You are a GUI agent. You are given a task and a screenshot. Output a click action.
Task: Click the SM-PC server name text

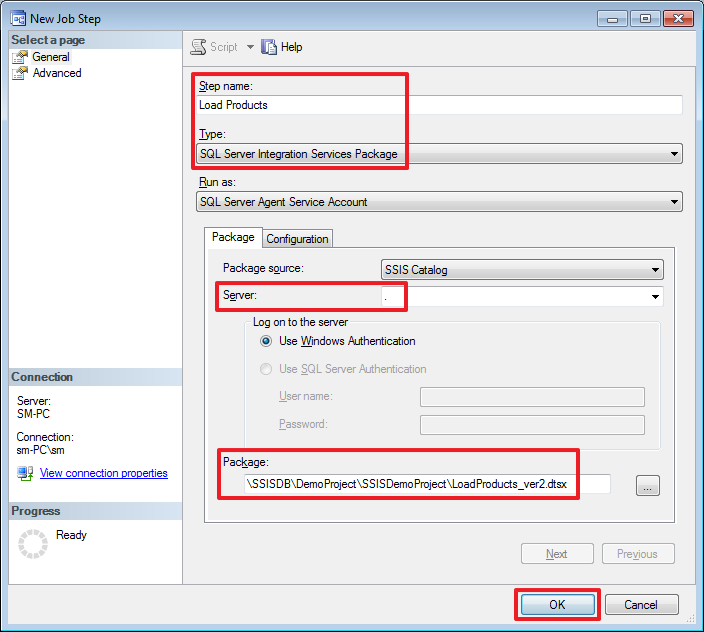point(33,414)
